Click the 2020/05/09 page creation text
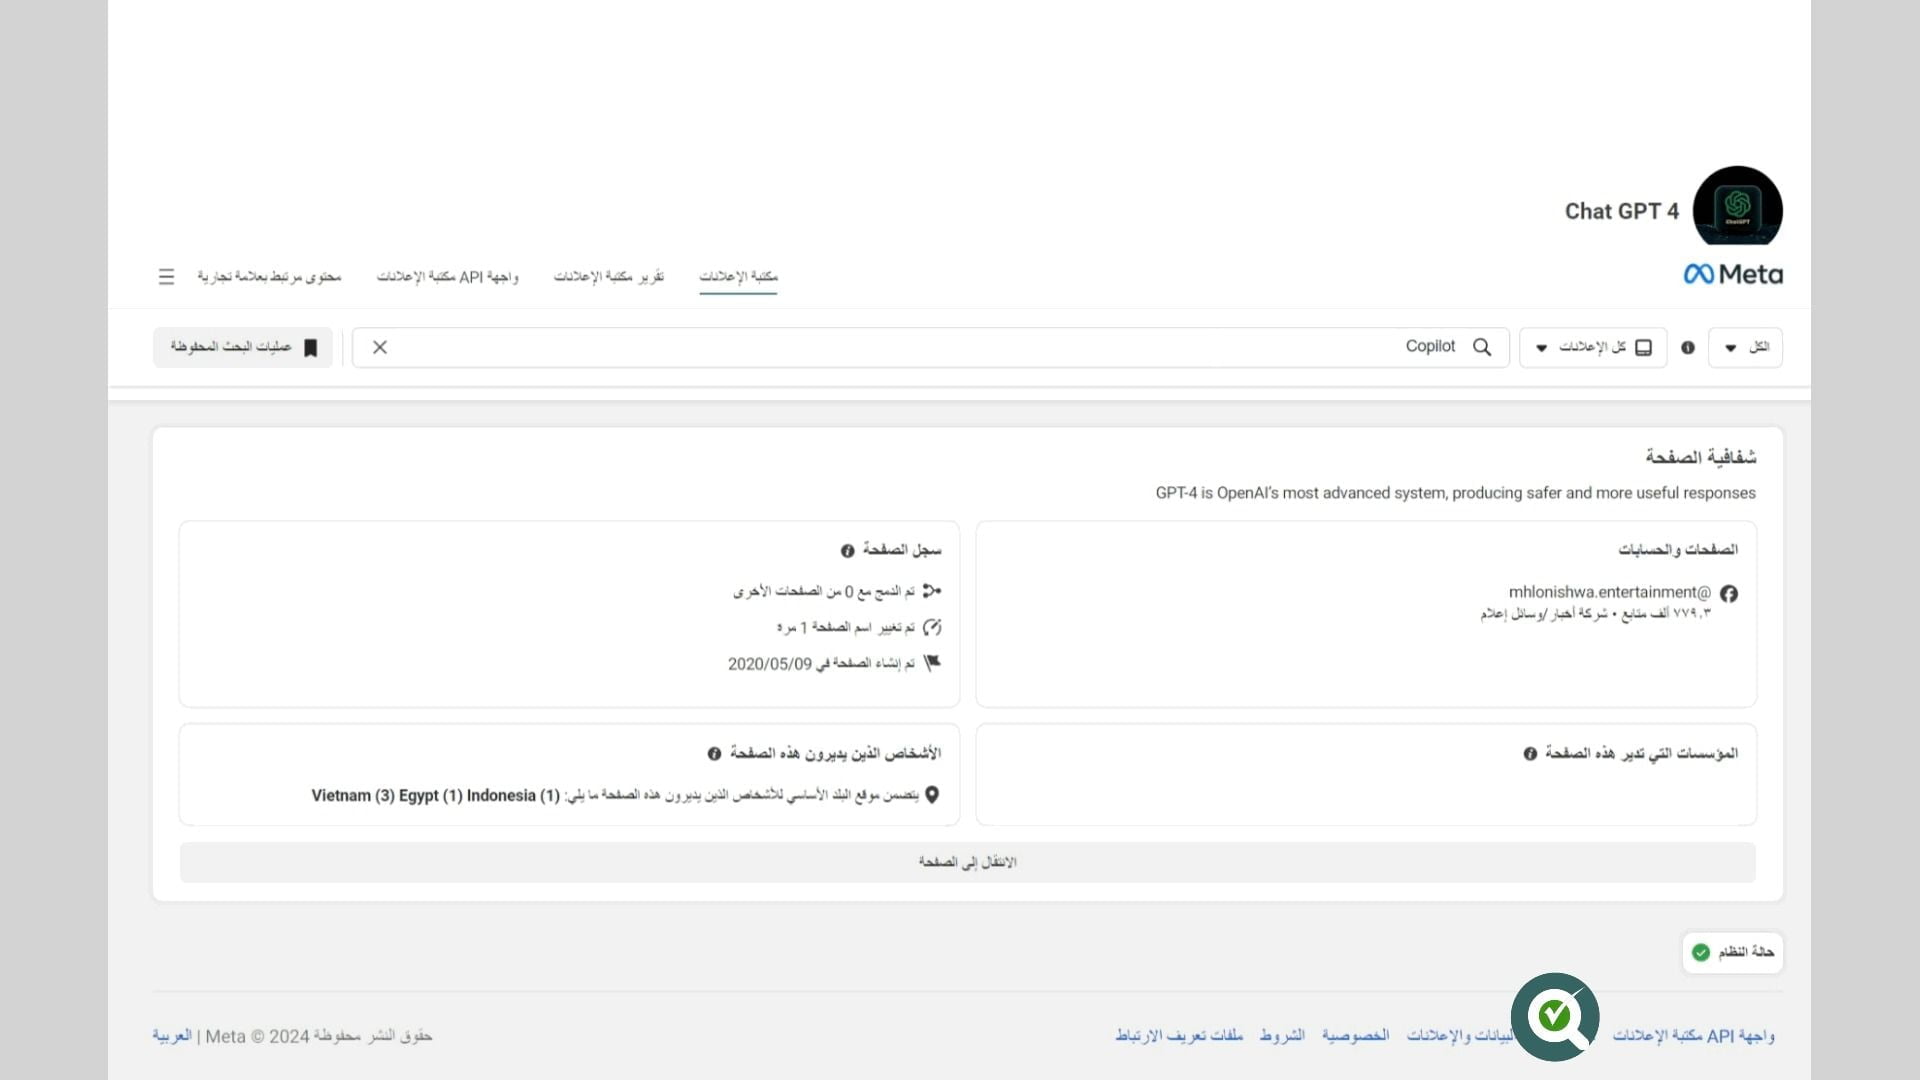 coord(821,664)
